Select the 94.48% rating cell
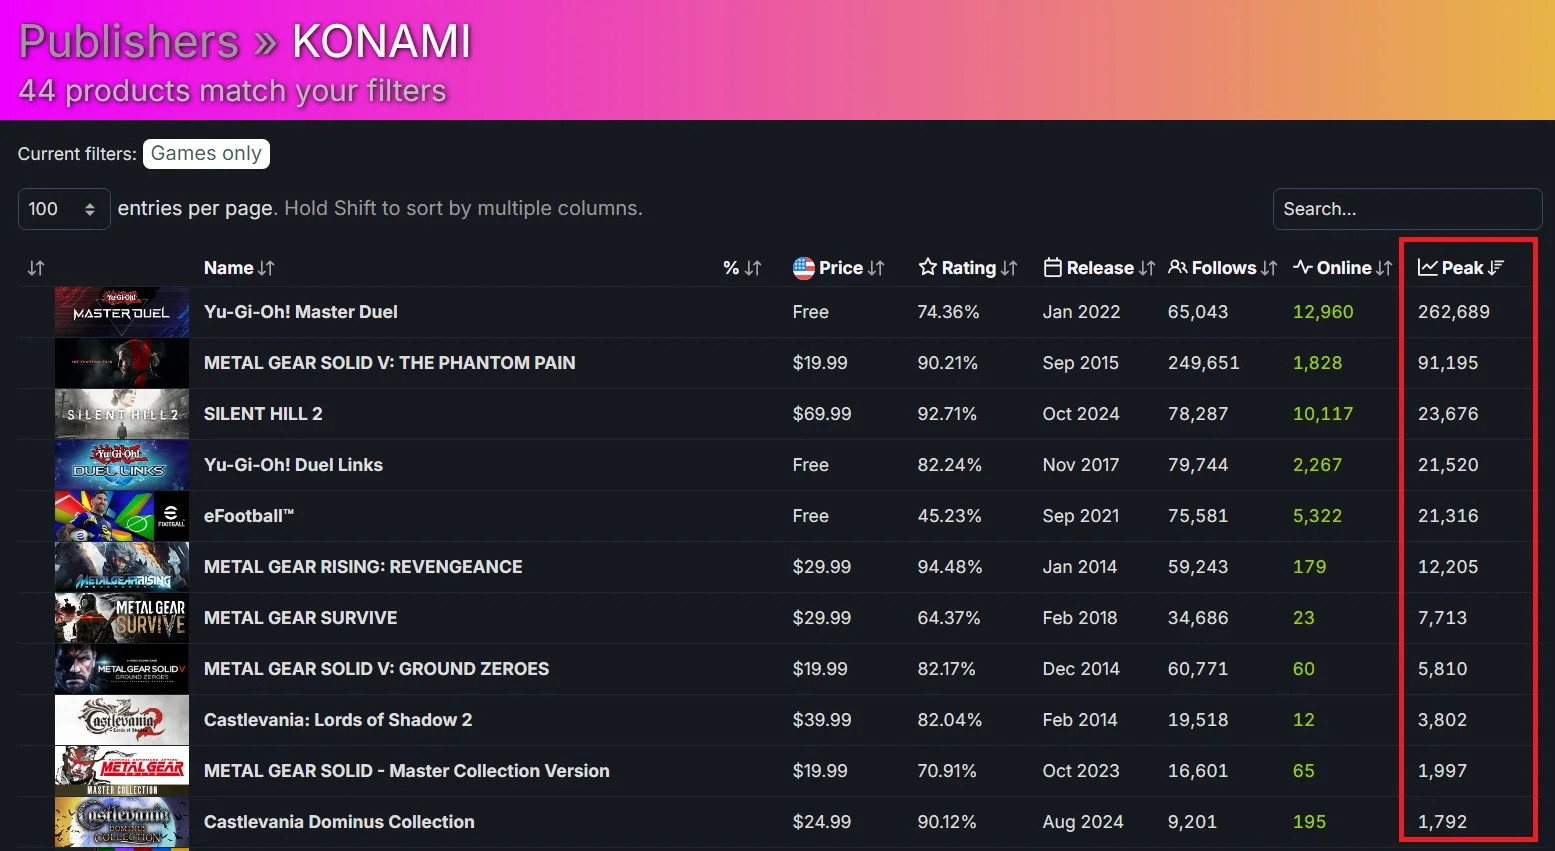The image size is (1555, 851). (950, 567)
